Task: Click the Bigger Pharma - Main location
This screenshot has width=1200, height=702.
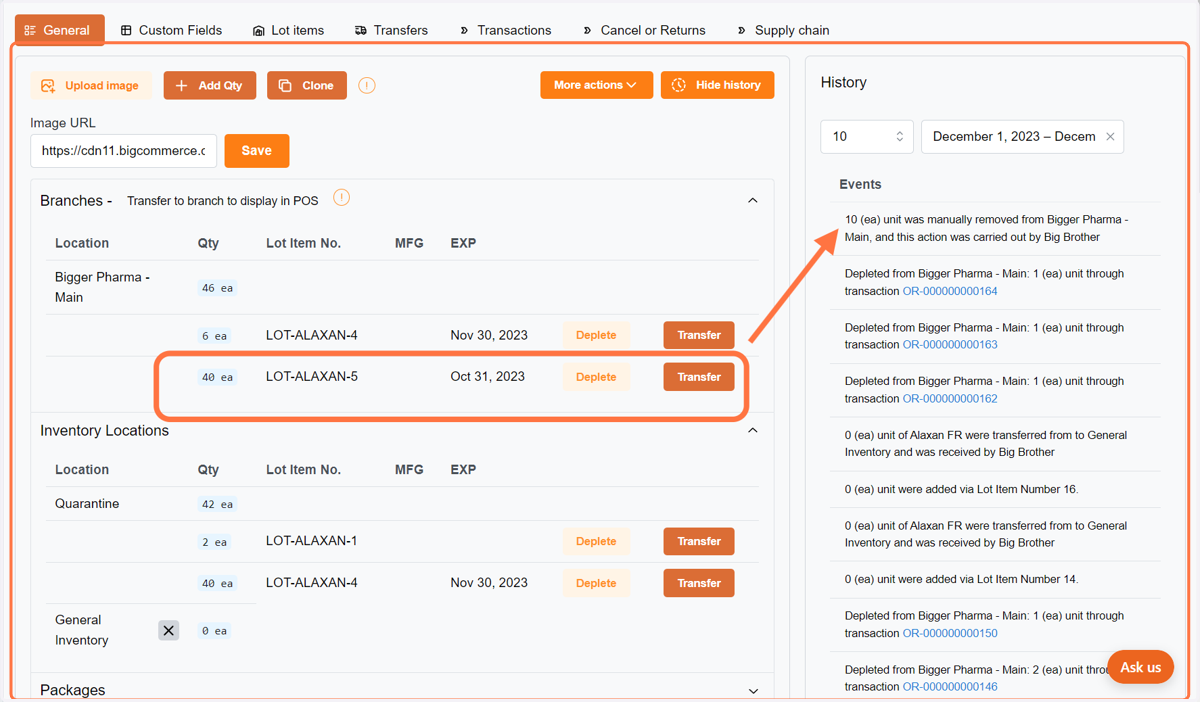Action: pyautogui.click(x=102, y=287)
